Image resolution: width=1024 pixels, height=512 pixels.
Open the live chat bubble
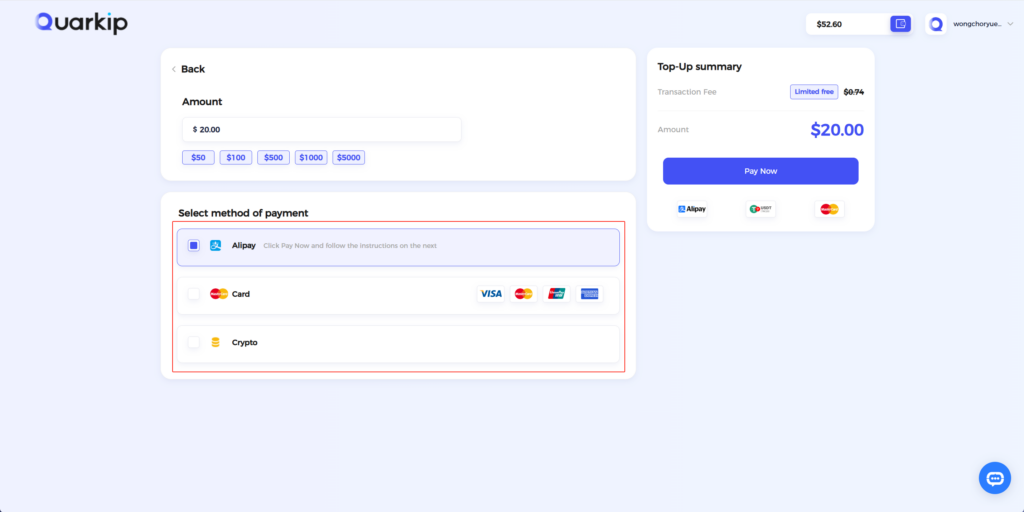tap(995, 478)
